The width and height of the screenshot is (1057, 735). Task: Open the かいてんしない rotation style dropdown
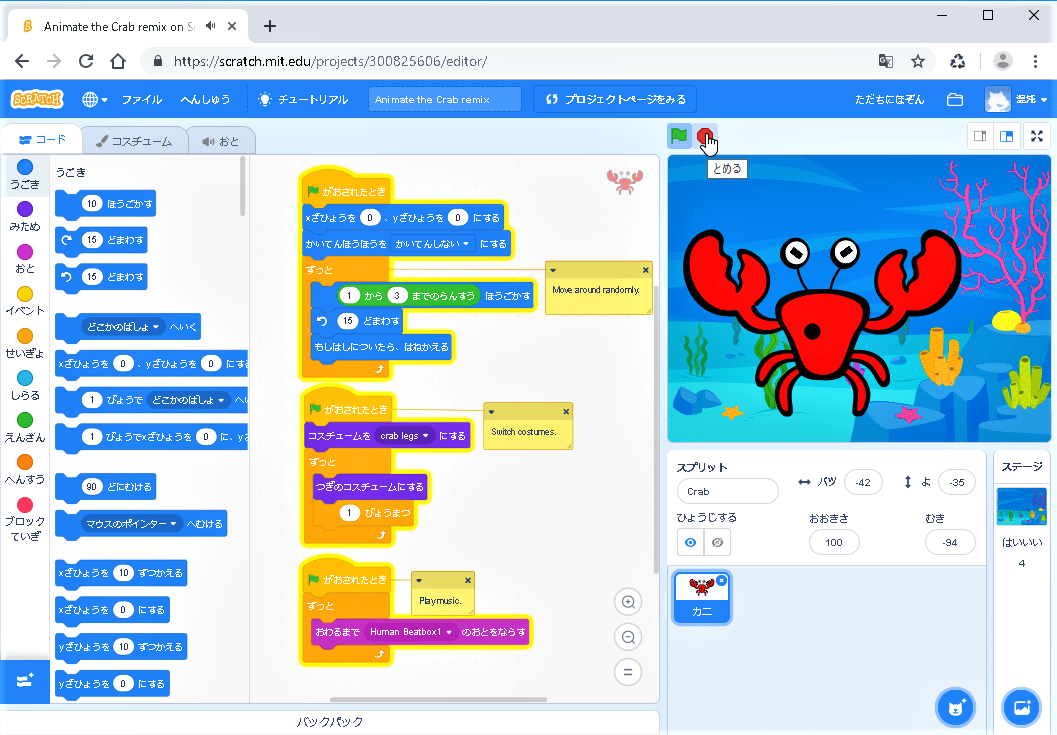point(432,243)
